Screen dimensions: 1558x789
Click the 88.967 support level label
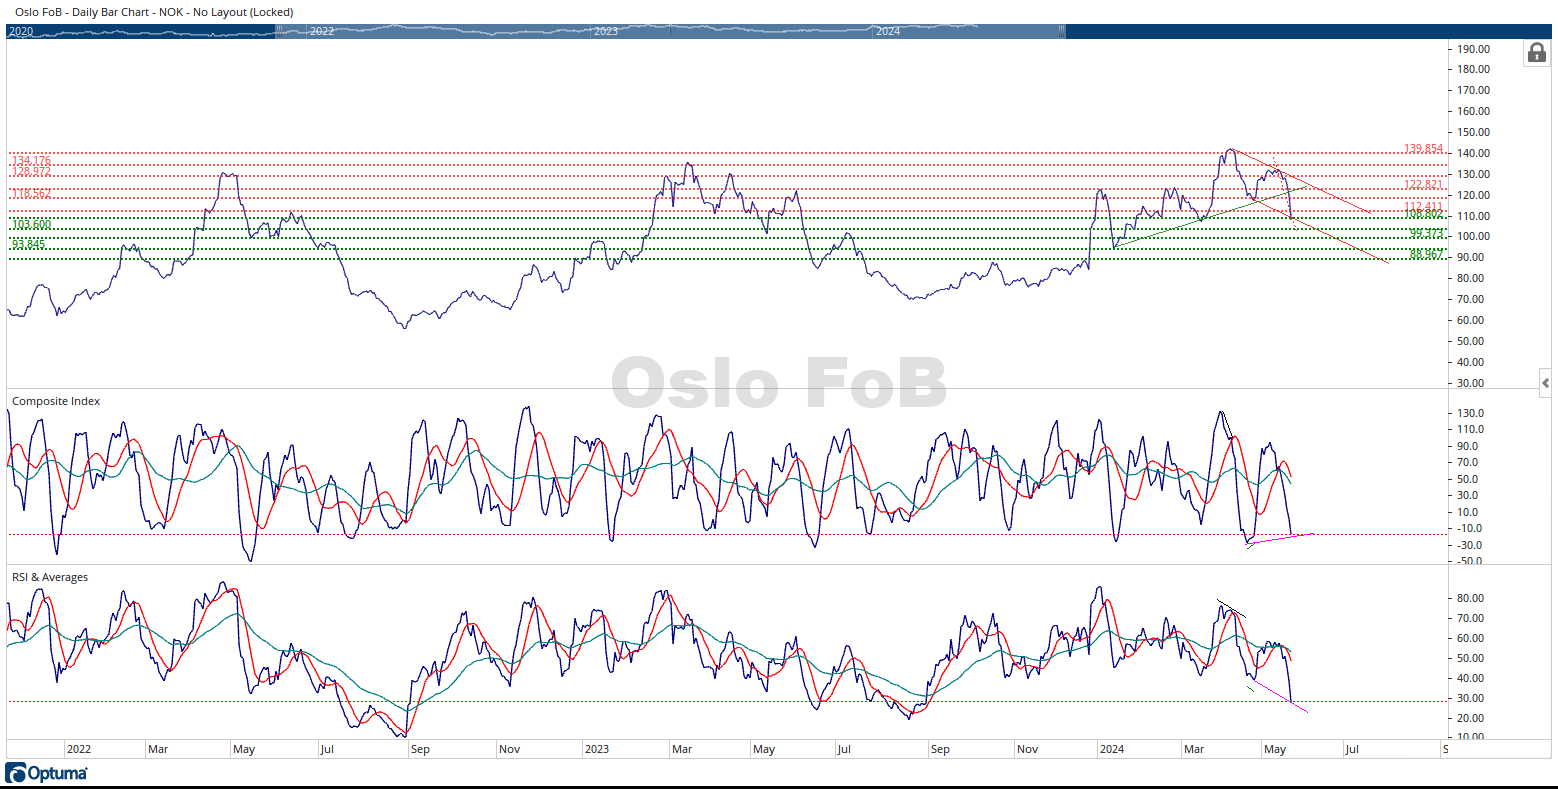[1426, 254]
